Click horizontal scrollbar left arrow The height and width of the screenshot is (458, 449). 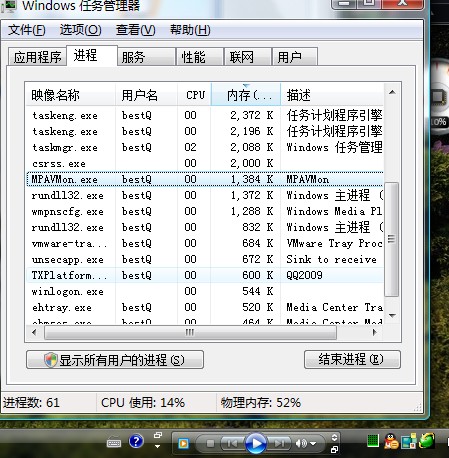coord(34,332)
